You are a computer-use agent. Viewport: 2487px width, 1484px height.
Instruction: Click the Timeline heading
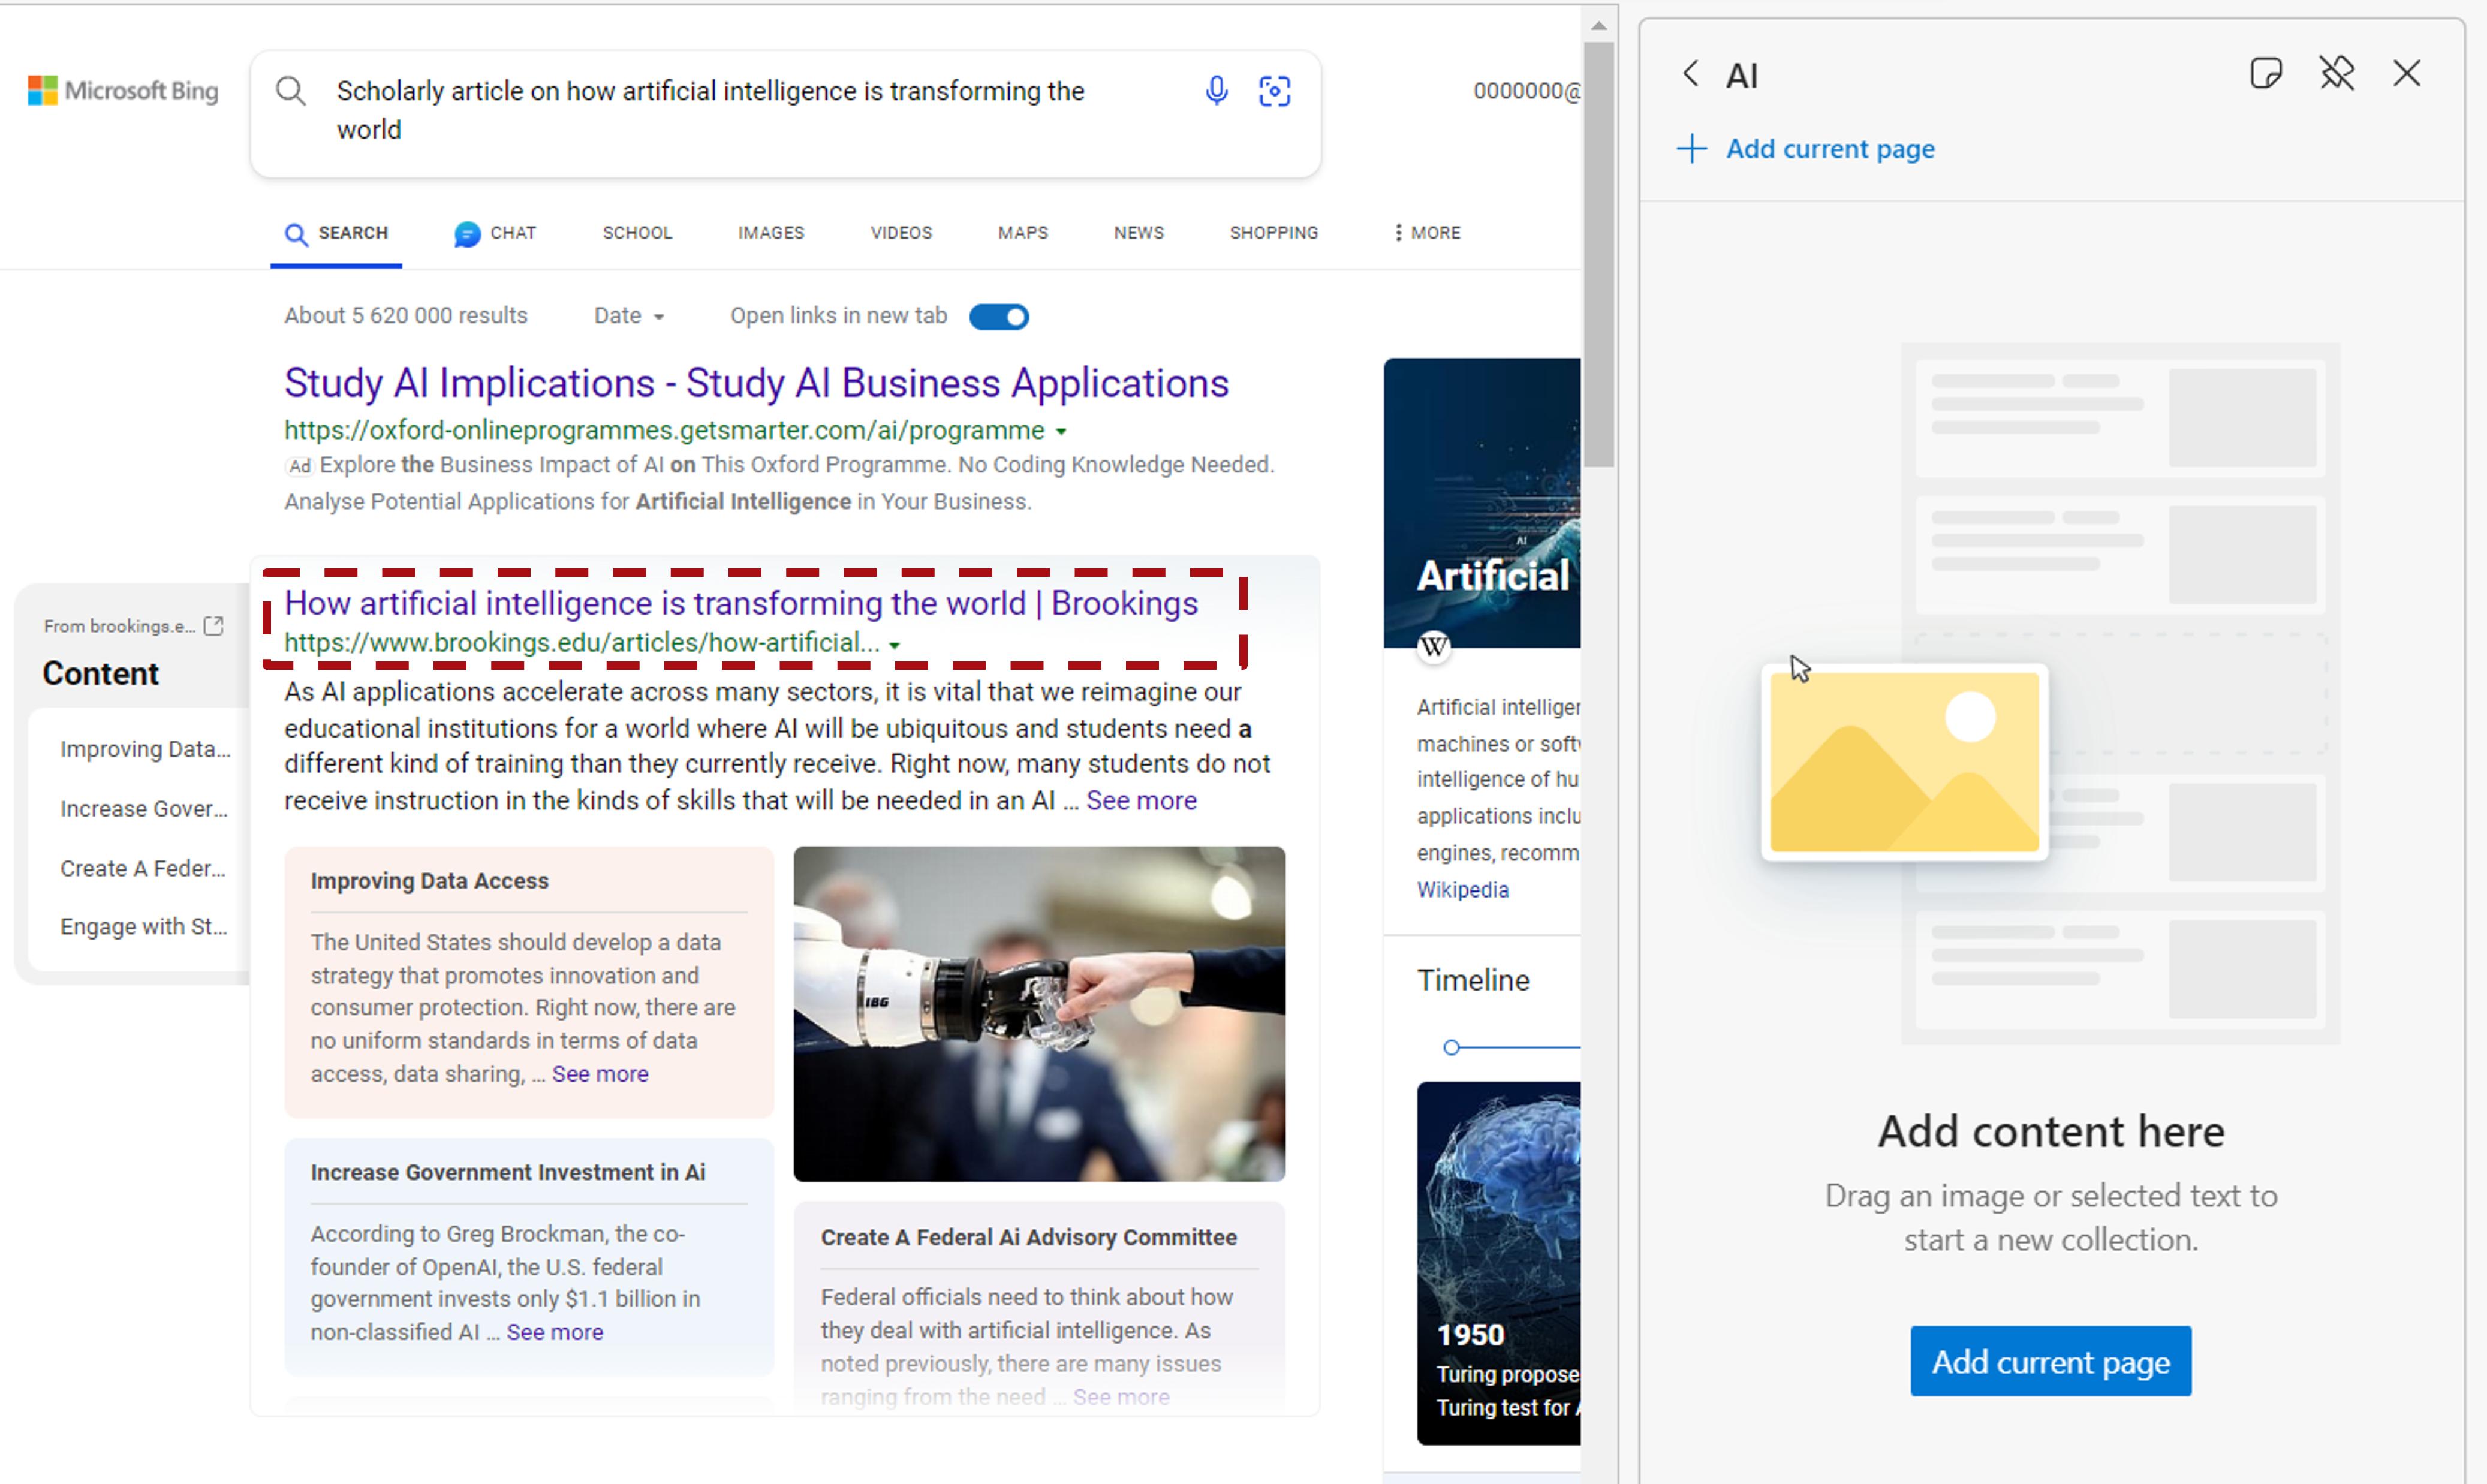click(x=1473, y=981)
